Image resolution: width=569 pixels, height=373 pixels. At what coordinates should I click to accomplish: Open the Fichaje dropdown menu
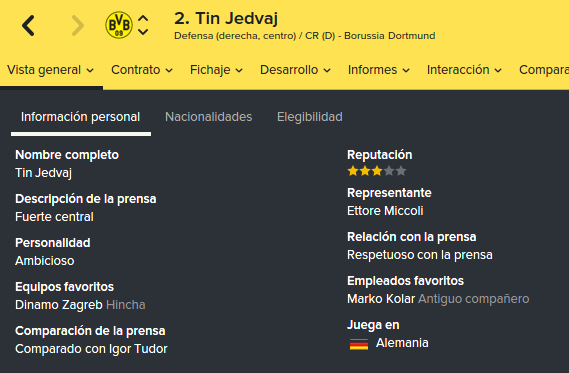216,70
